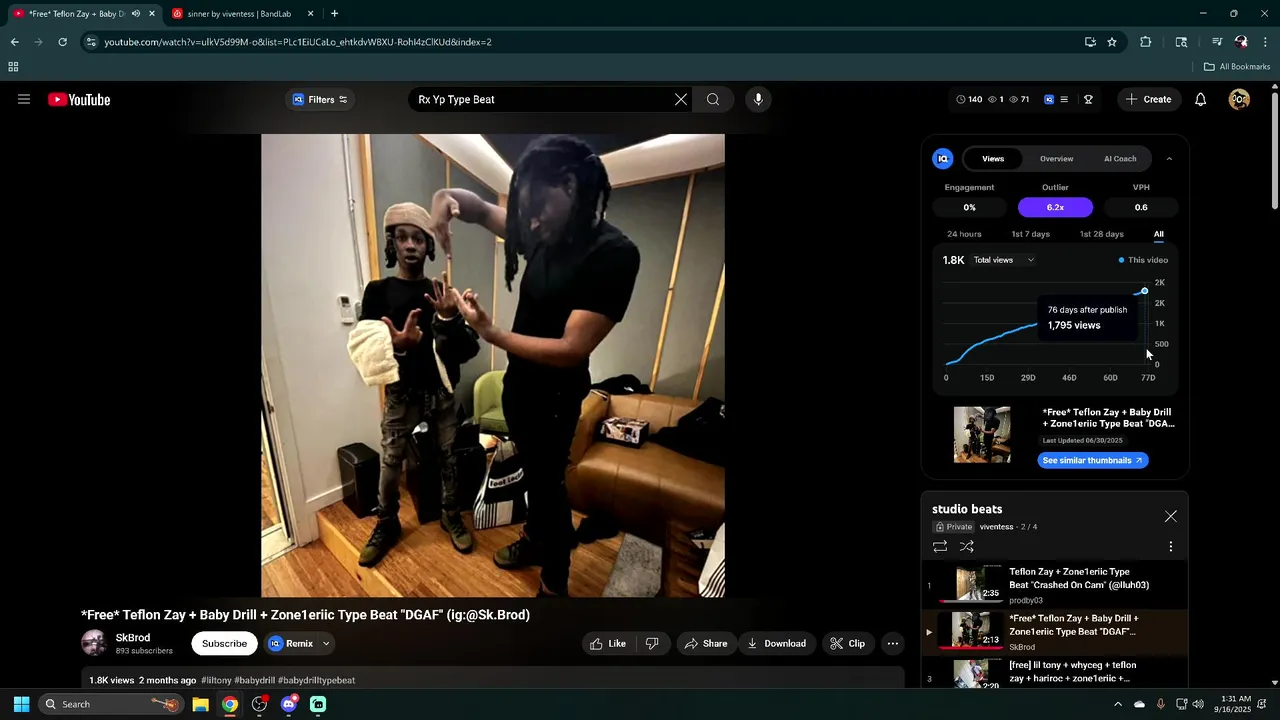This screenshot has height=720, width=1280.
Task: Dislike the video with thumbs down
Action: (x=652, y=643)
